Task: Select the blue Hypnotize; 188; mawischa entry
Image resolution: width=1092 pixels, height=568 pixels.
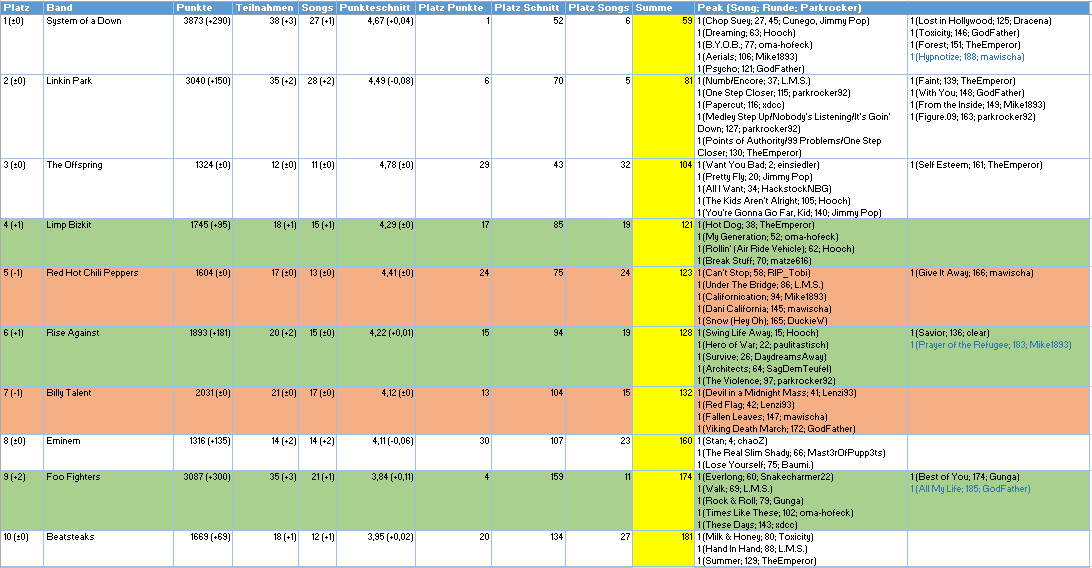Action: 967,57
